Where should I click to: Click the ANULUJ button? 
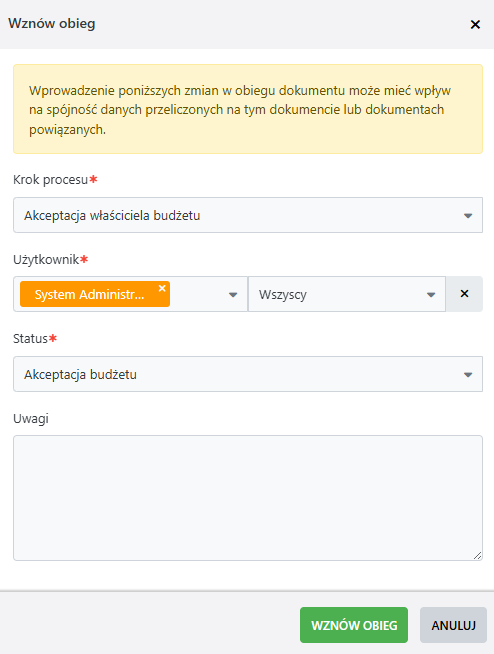[454, 625]
